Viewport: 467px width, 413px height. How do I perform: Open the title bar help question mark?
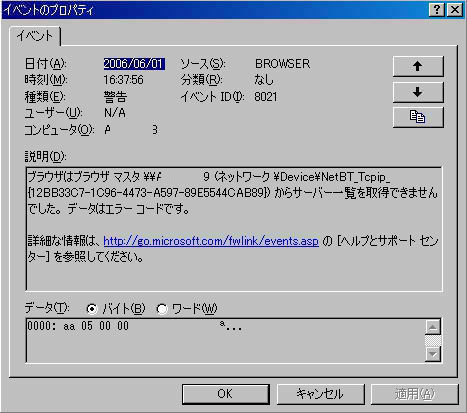tap(437, 10)
